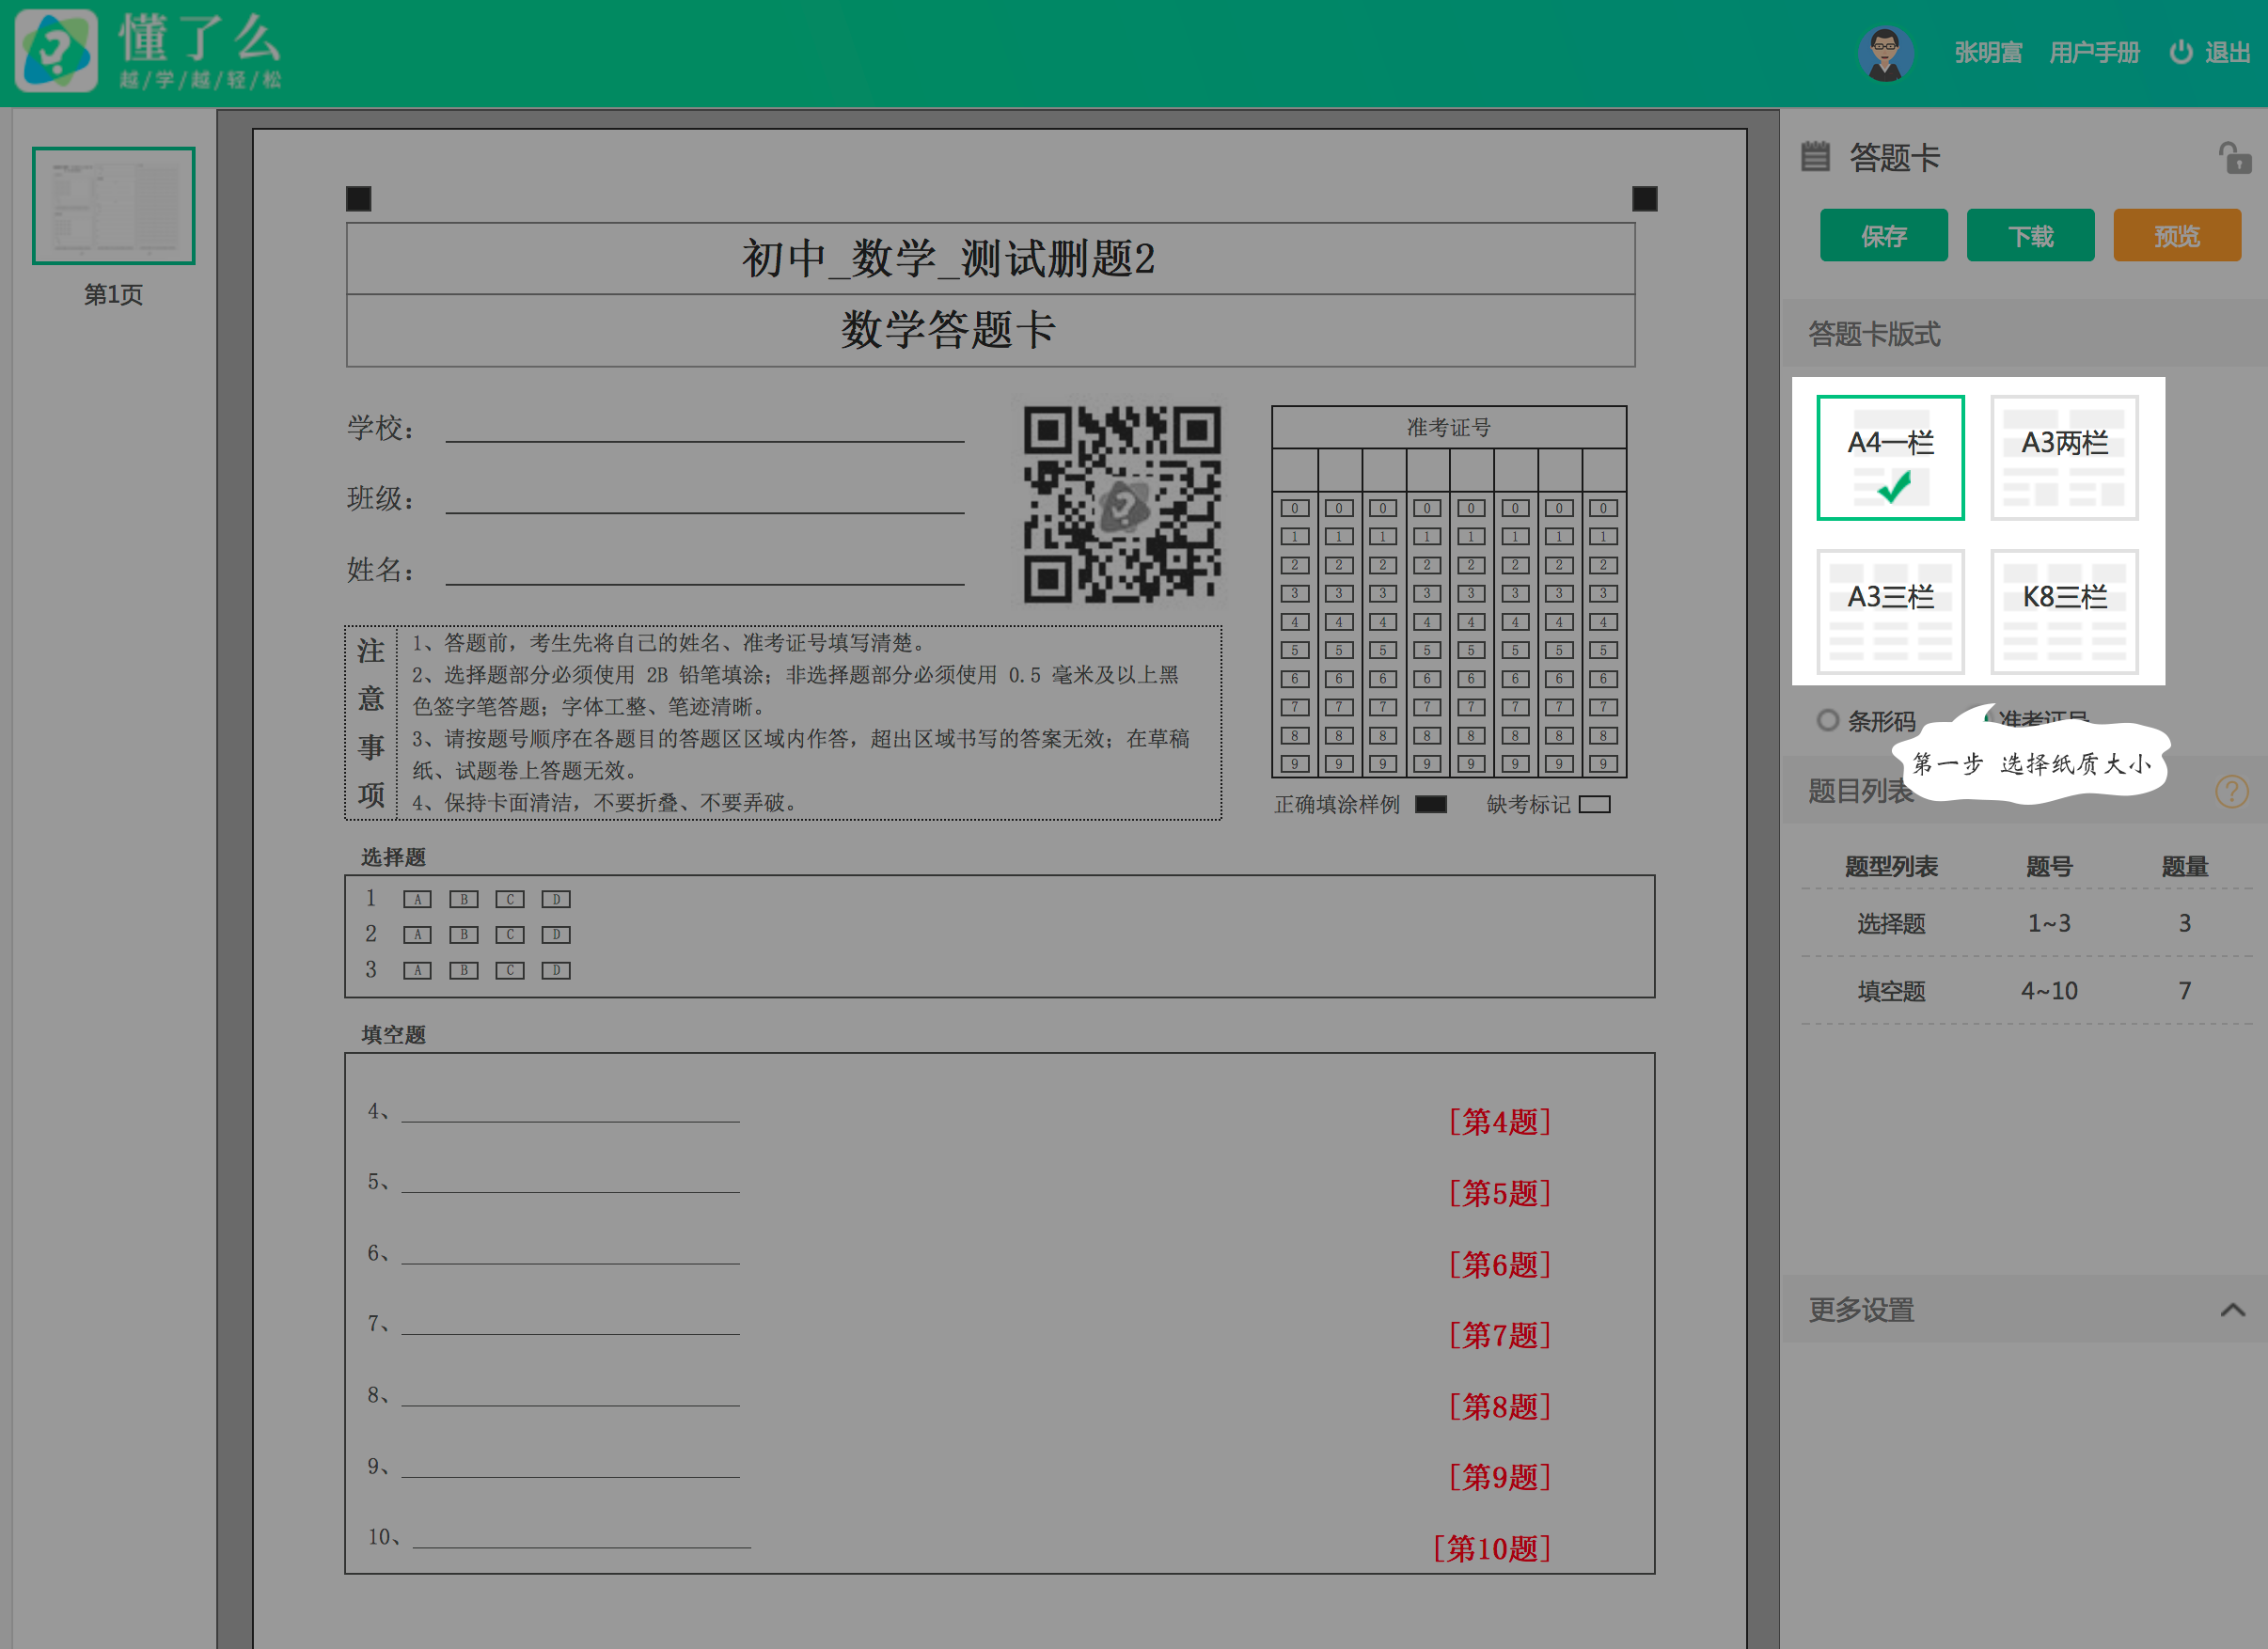Screen dimensions: 2268x1649
Task: Click the 选择题 section heading on sheet
Action: 393,857
